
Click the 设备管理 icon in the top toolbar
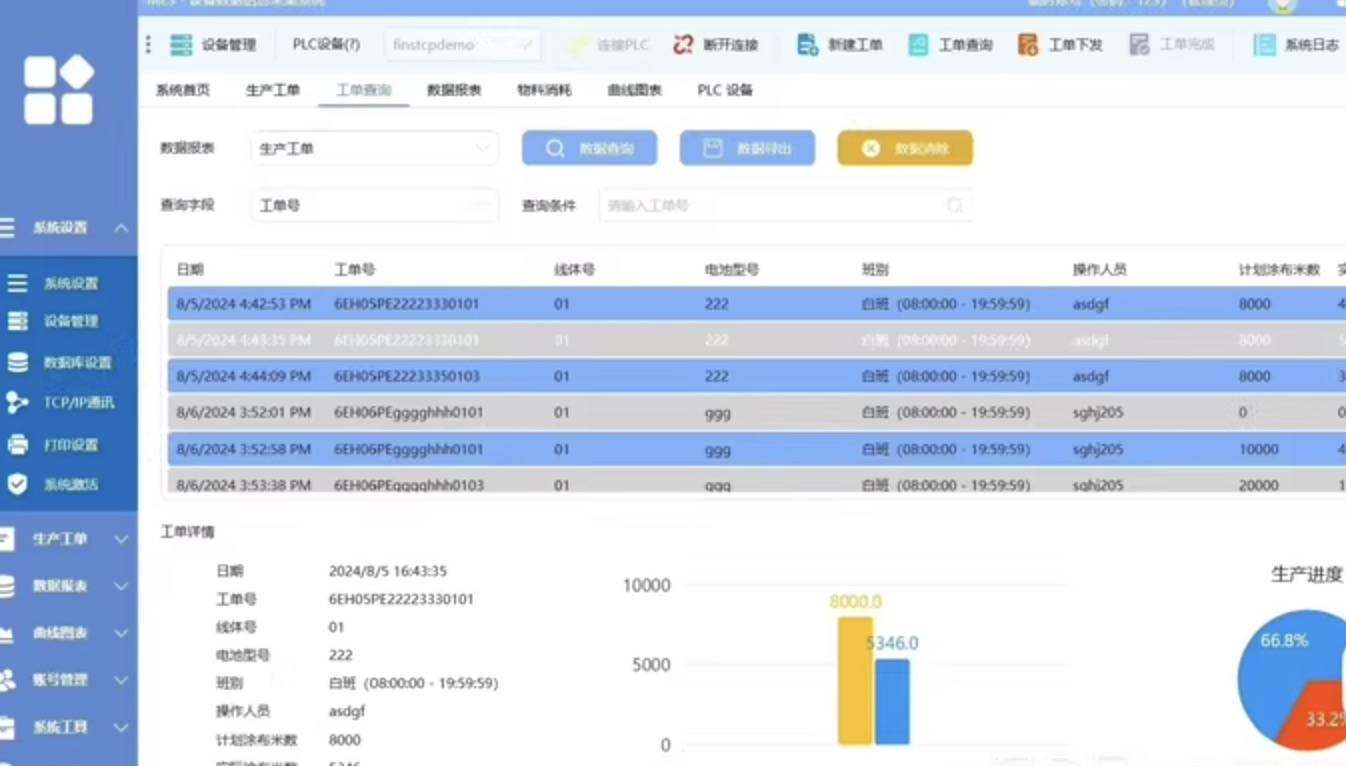tap(181, 45)
